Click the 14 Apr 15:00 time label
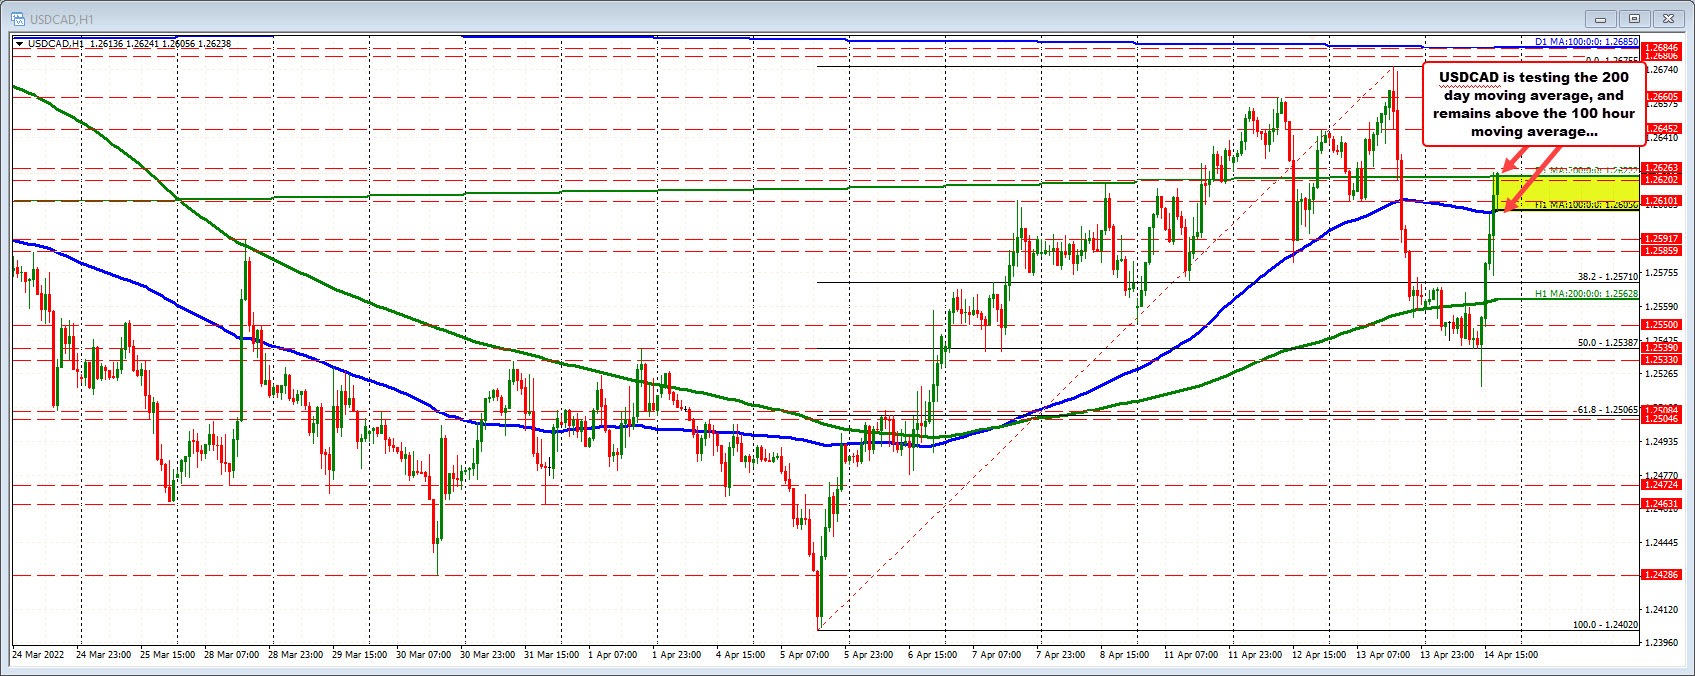 [1512, 655]
